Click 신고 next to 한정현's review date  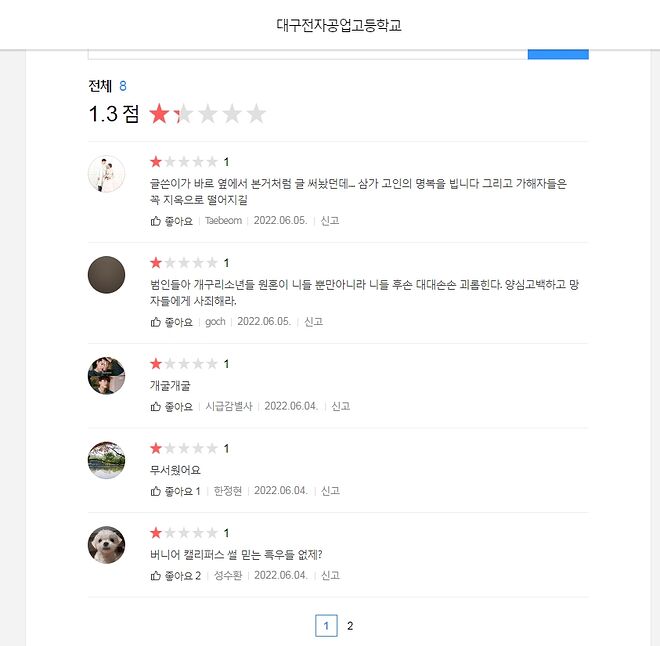pos(330,491)
